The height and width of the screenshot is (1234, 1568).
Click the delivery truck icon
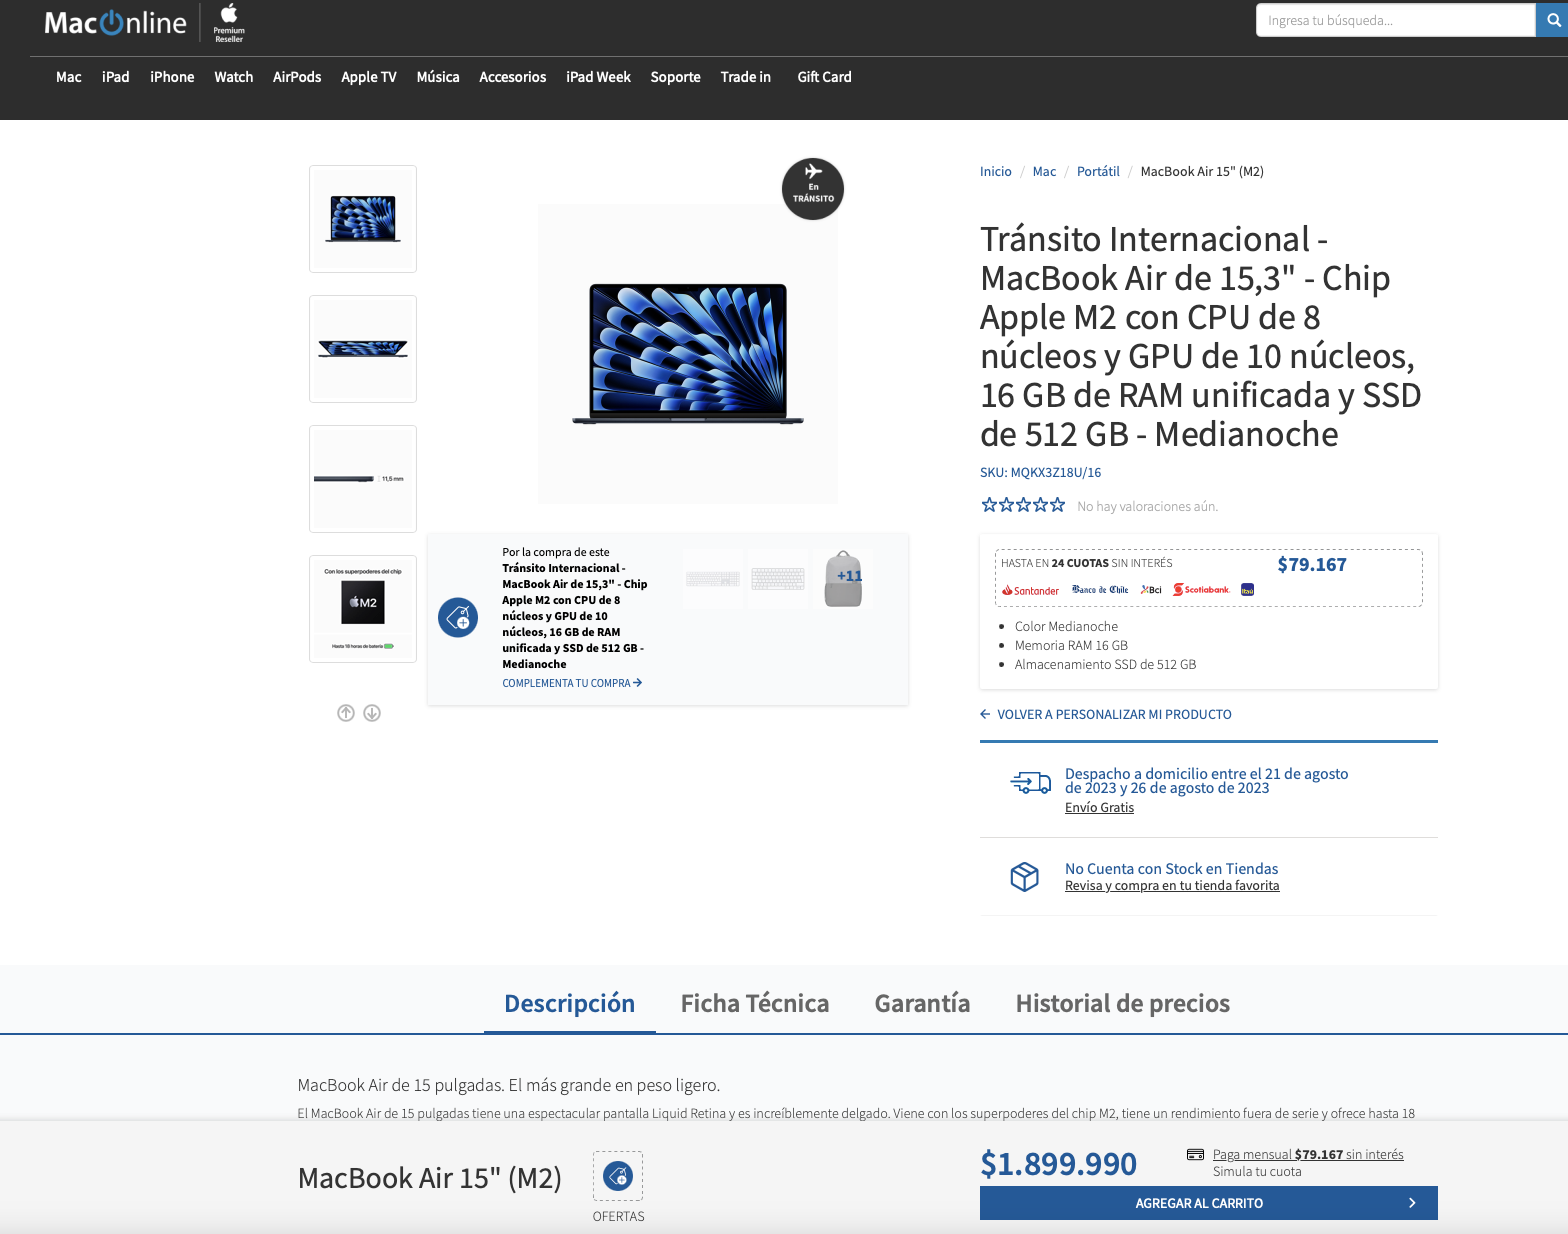tap(1031, 783)
